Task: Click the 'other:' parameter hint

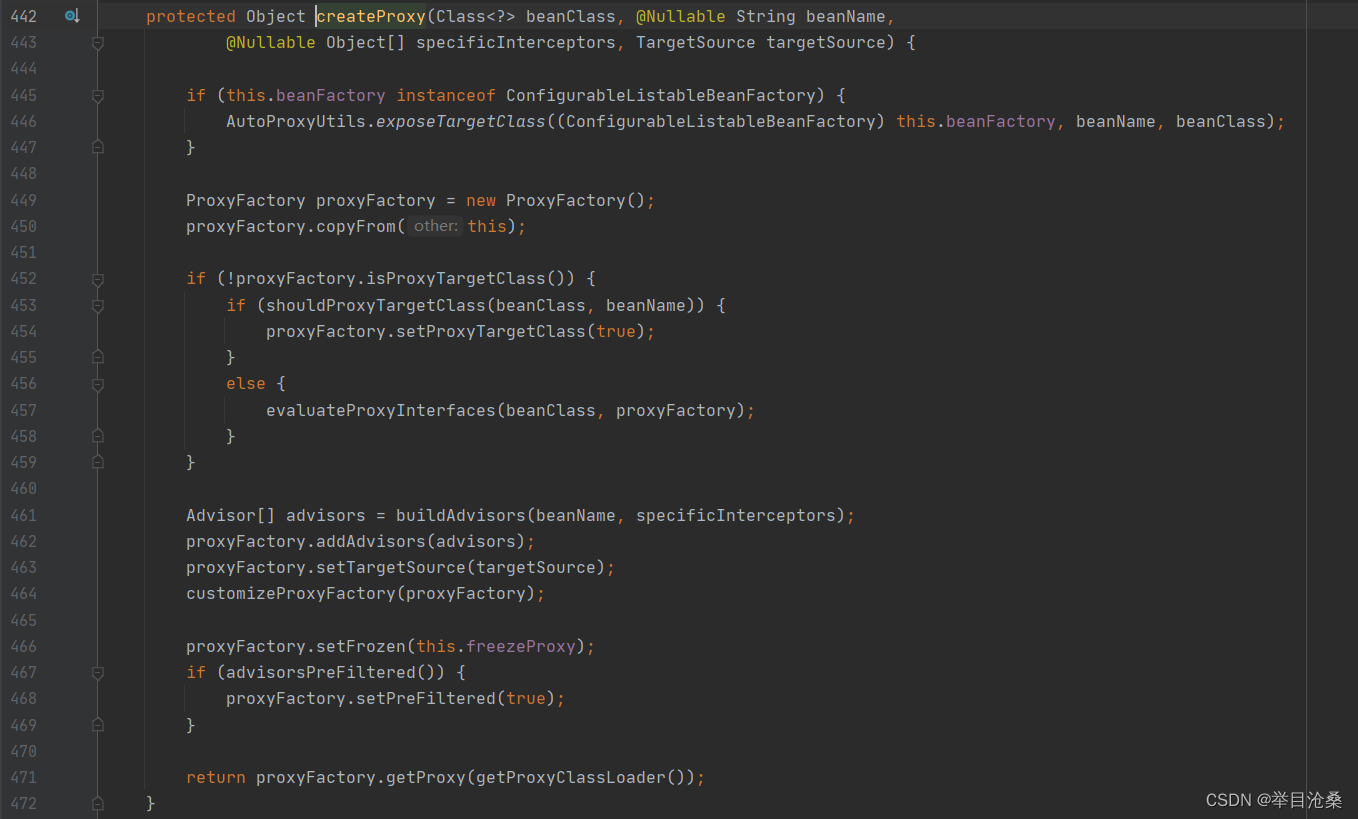Action: [x=436, y=226]
